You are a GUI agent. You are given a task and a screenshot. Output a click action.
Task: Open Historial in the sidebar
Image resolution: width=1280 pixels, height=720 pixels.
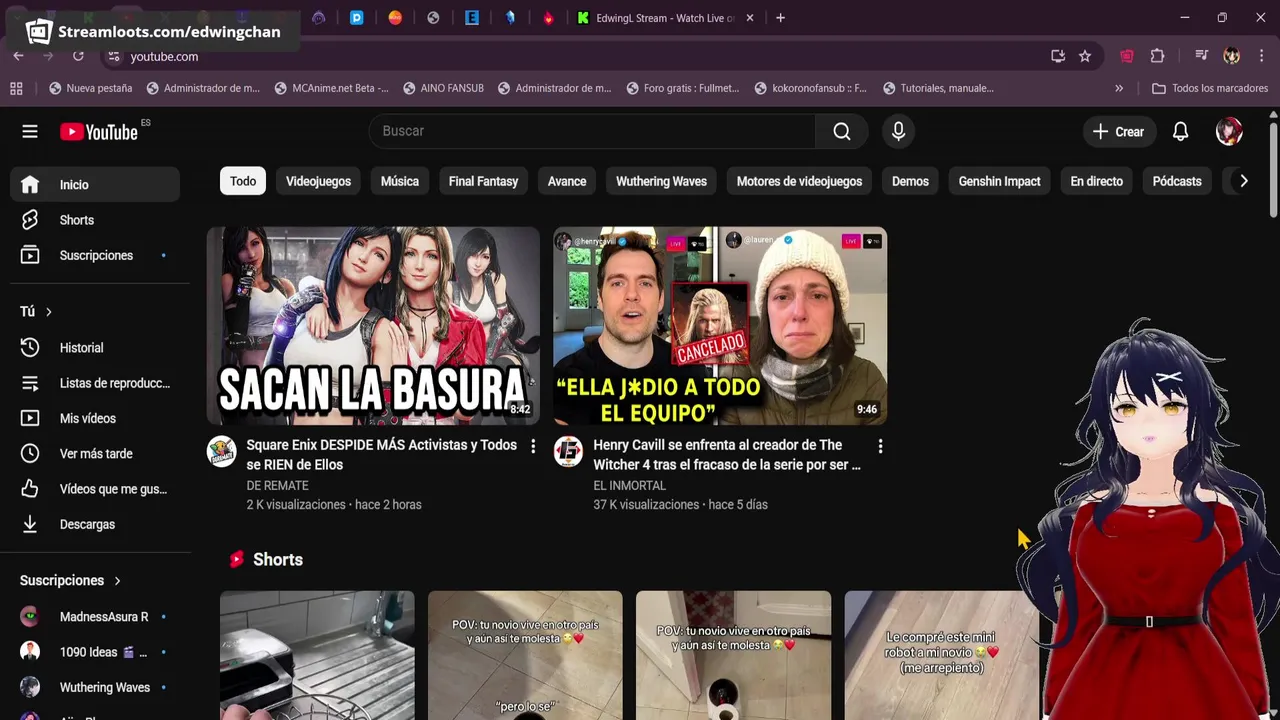[x=95, y=348]
